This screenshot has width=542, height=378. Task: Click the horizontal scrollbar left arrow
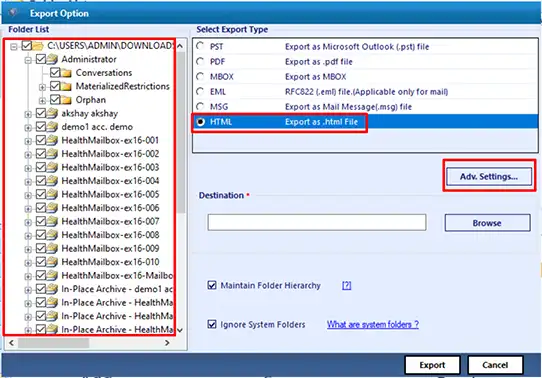tap(11, 343)
